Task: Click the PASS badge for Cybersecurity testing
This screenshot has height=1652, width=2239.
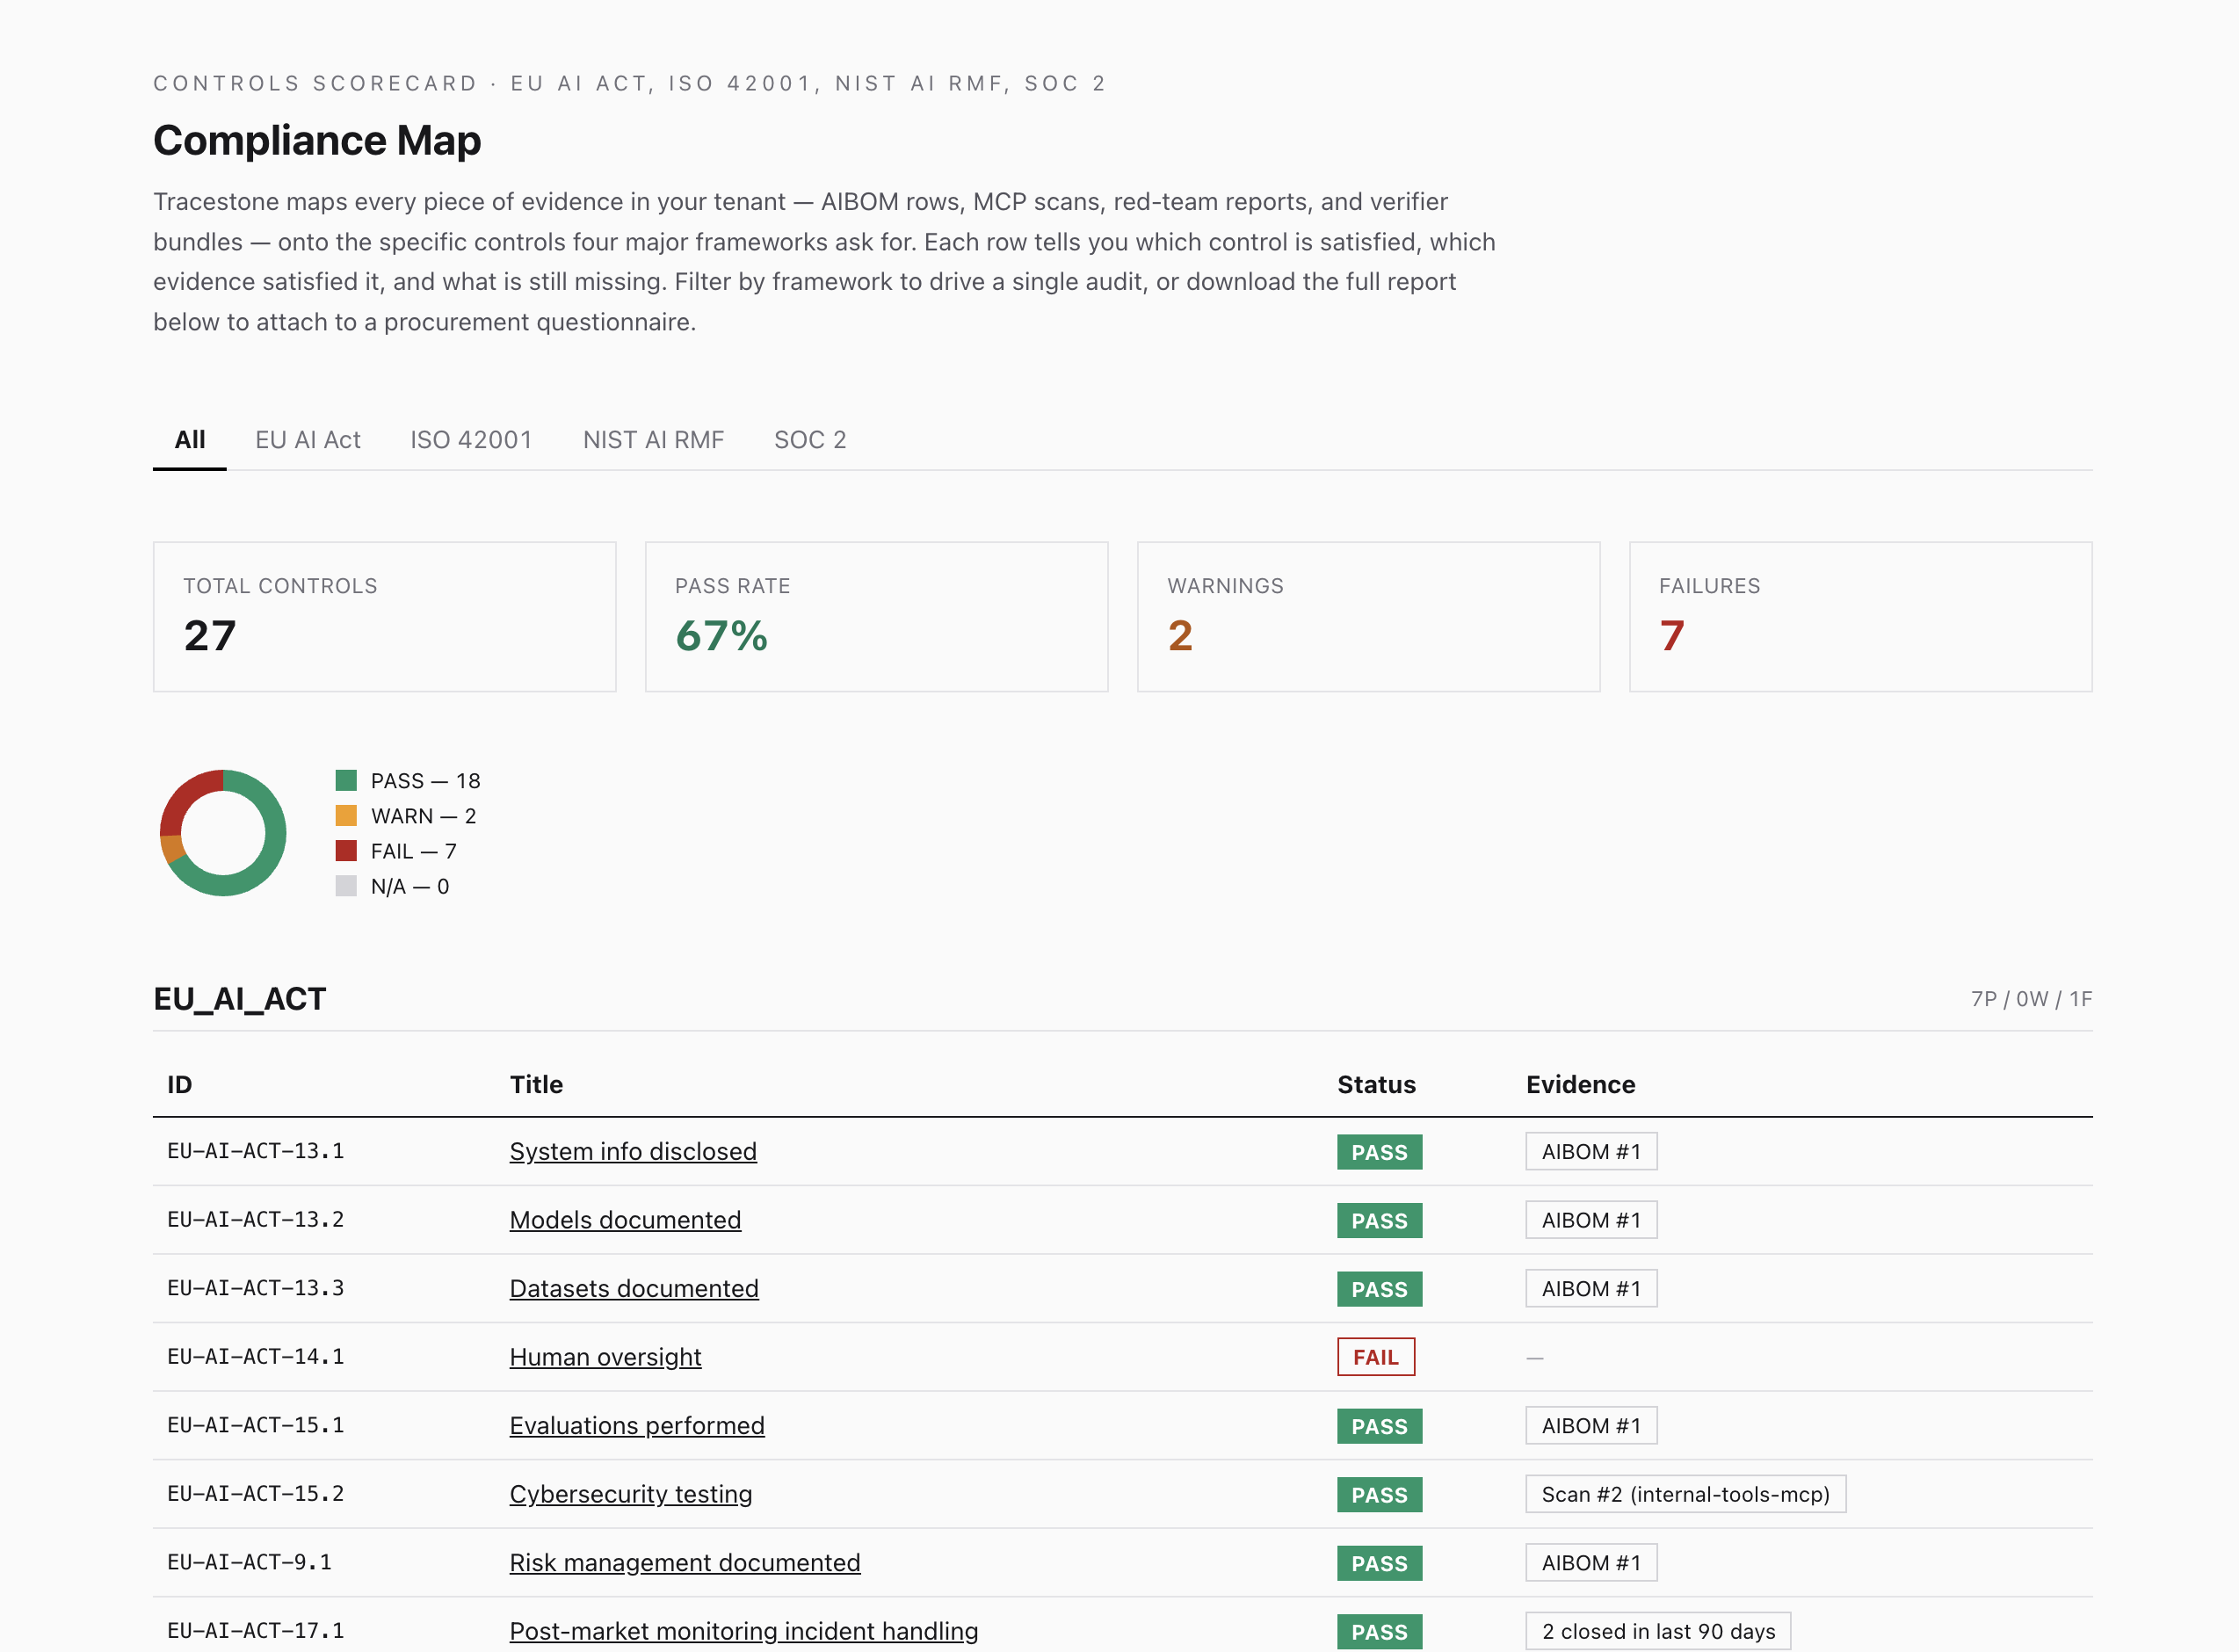Action: pyautogui.click(x=1379, y=1494)
